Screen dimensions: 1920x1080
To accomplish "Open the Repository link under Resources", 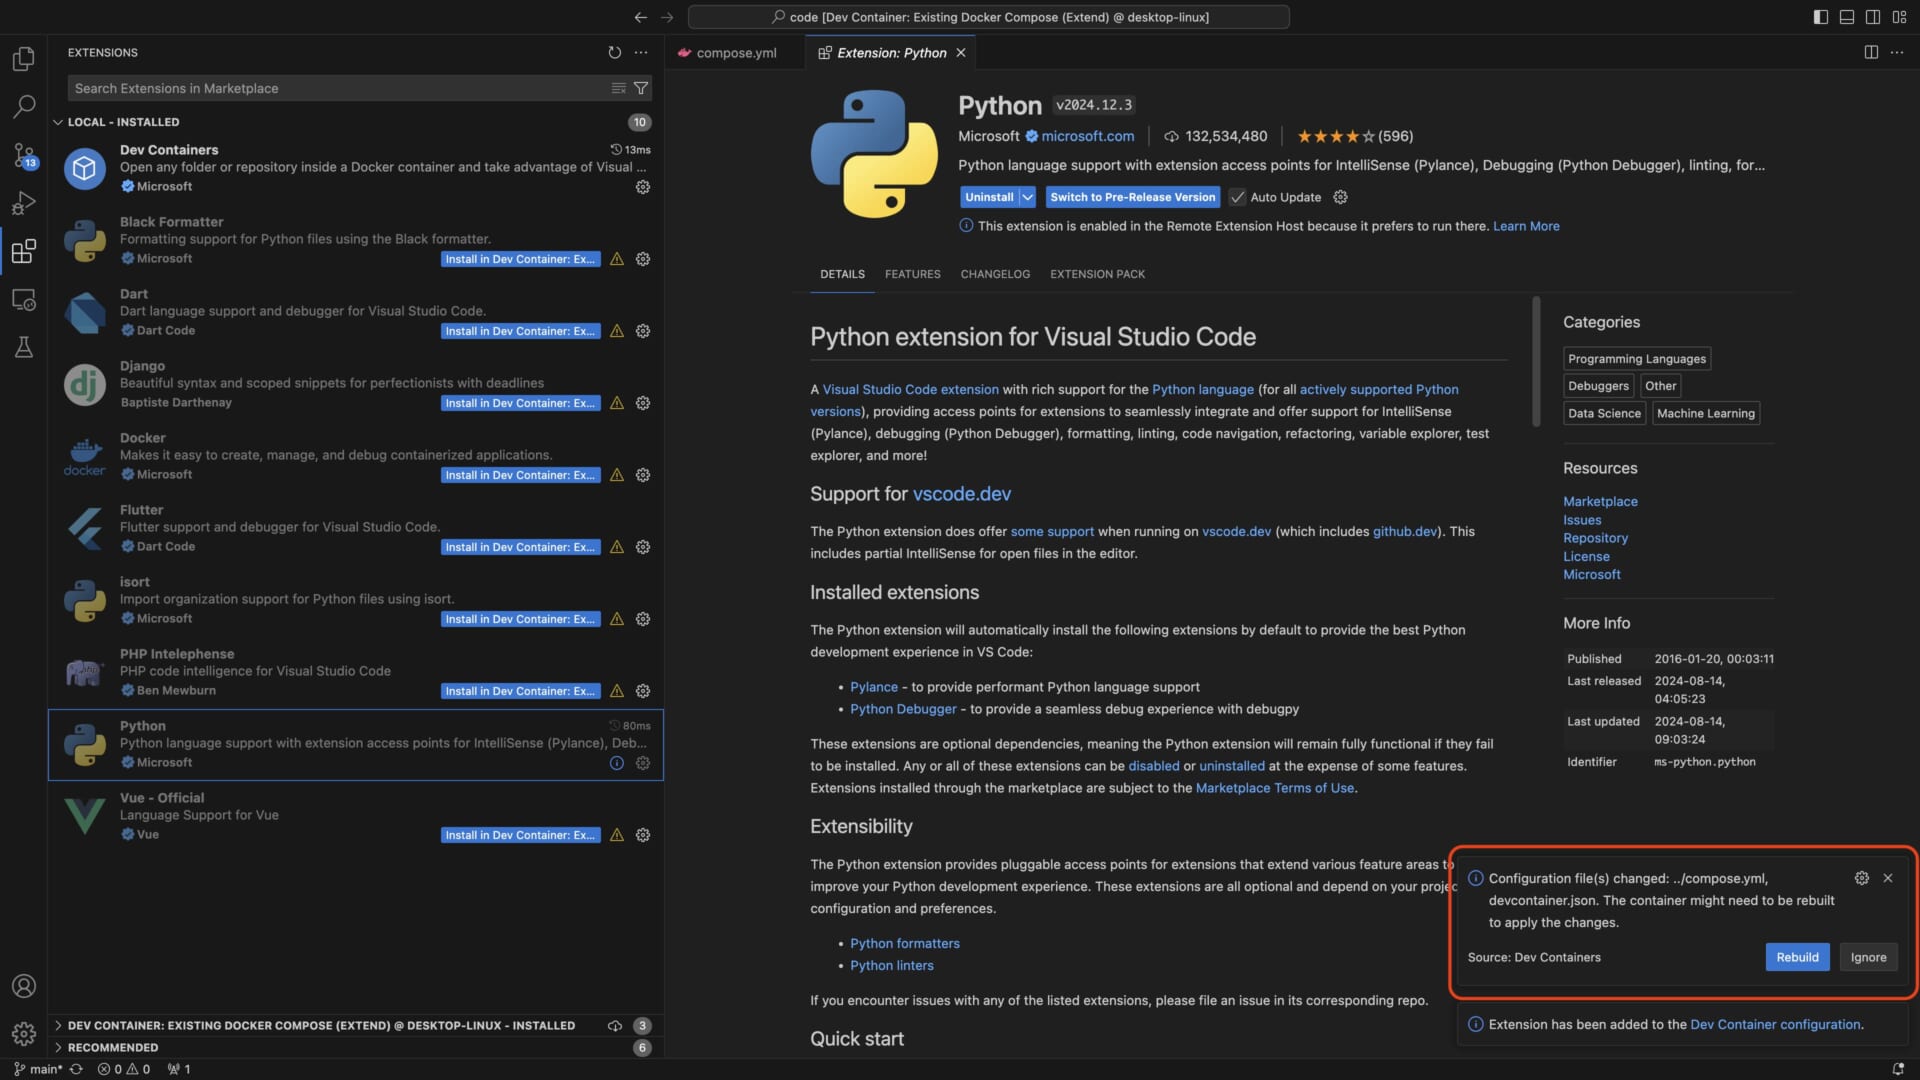I will 1595,538.
